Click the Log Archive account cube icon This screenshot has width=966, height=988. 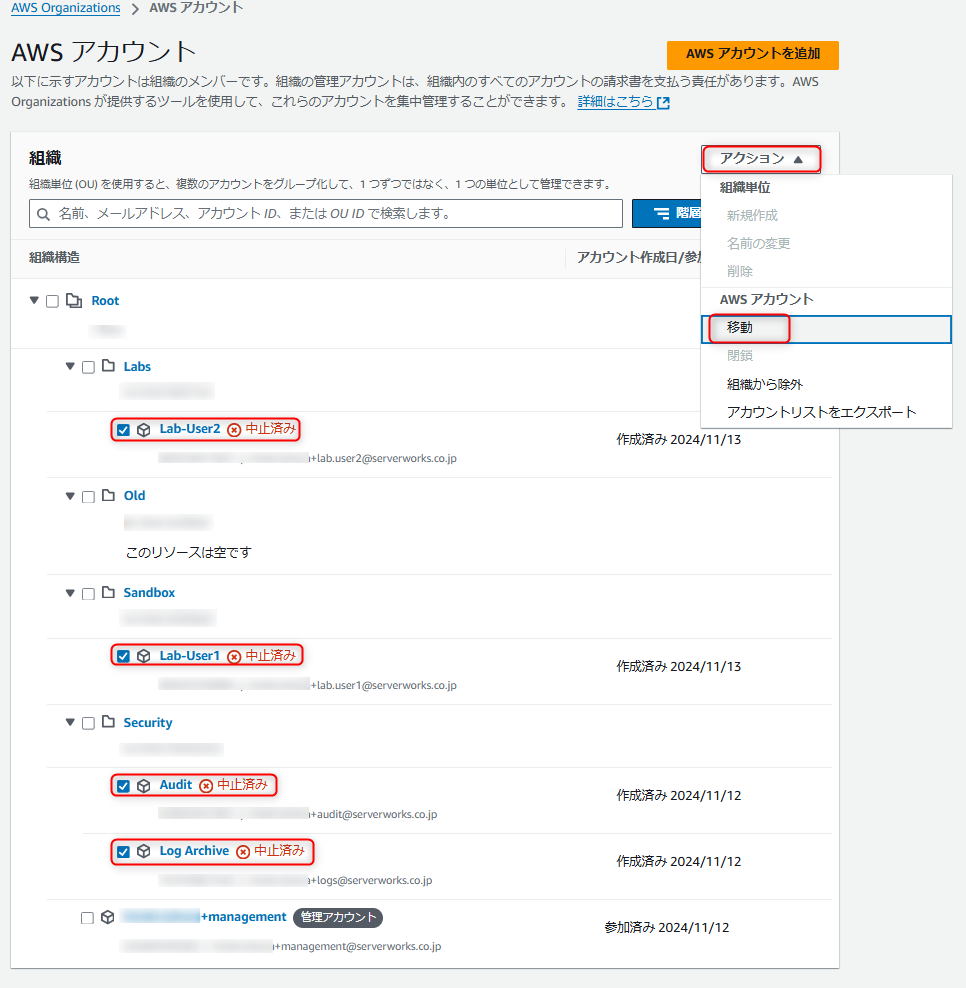[x=144, y=851]
